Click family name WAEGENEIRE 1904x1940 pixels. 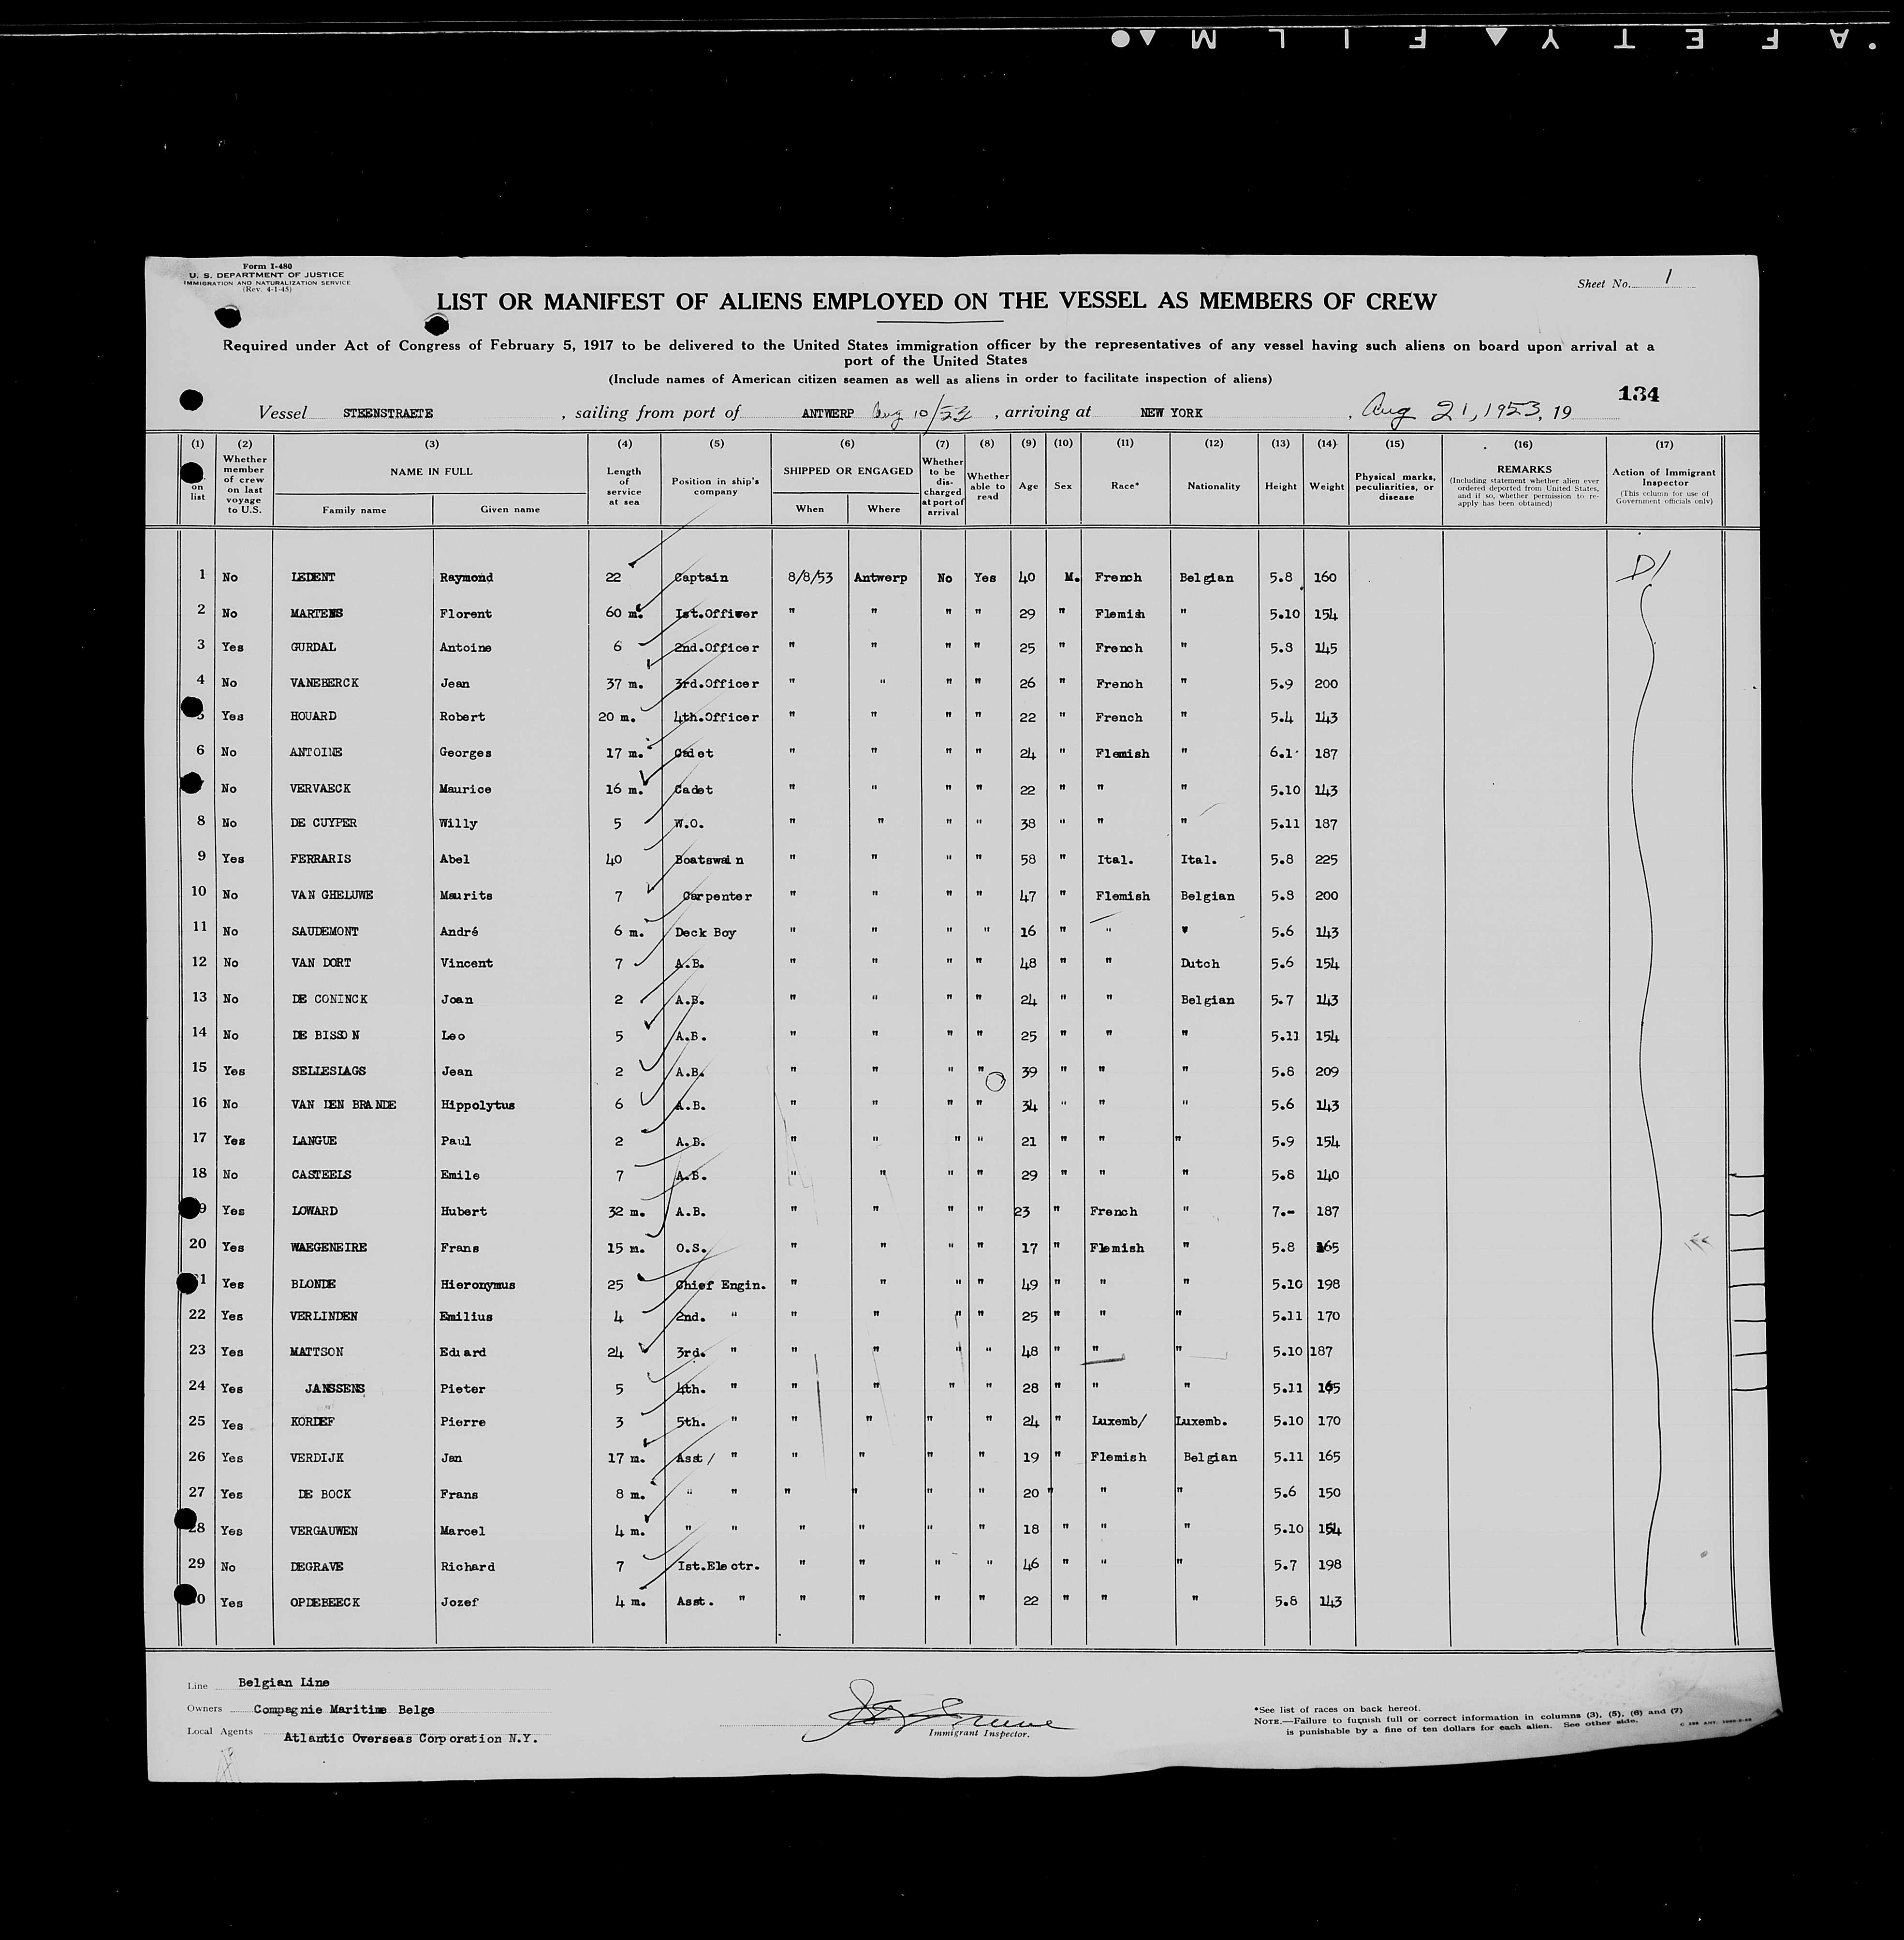[x=328, y=1247]
